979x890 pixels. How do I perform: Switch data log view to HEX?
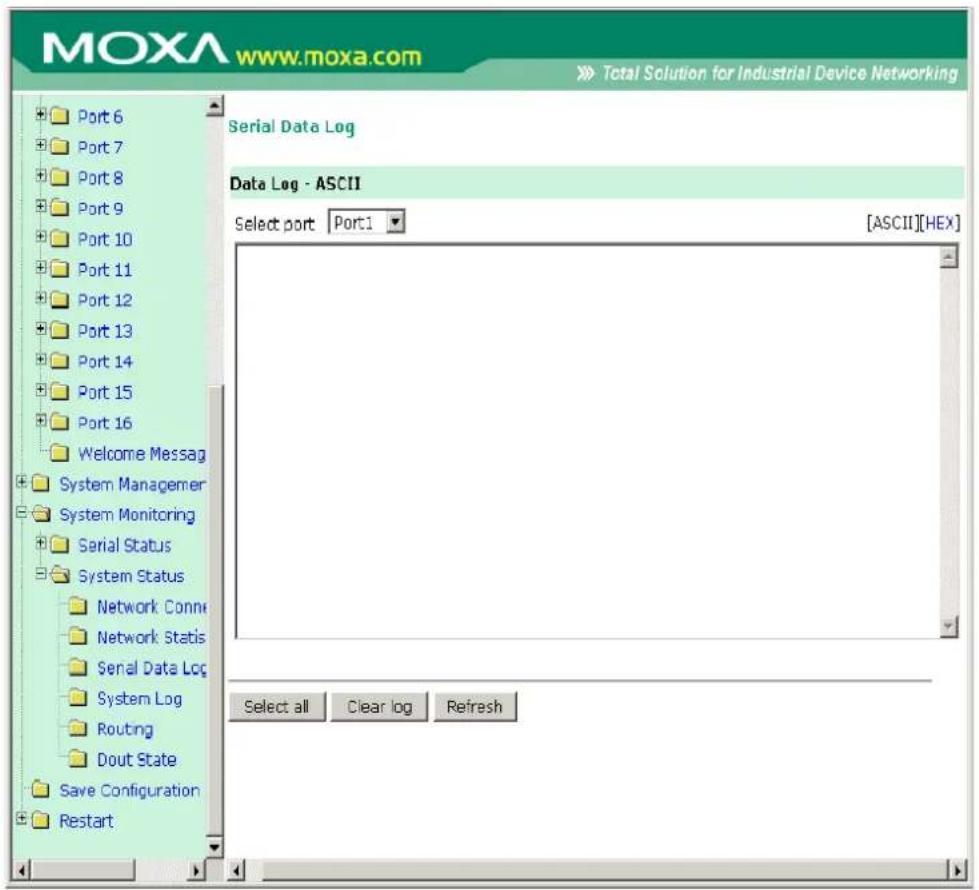pyautogui.click(x=940, y=223)
